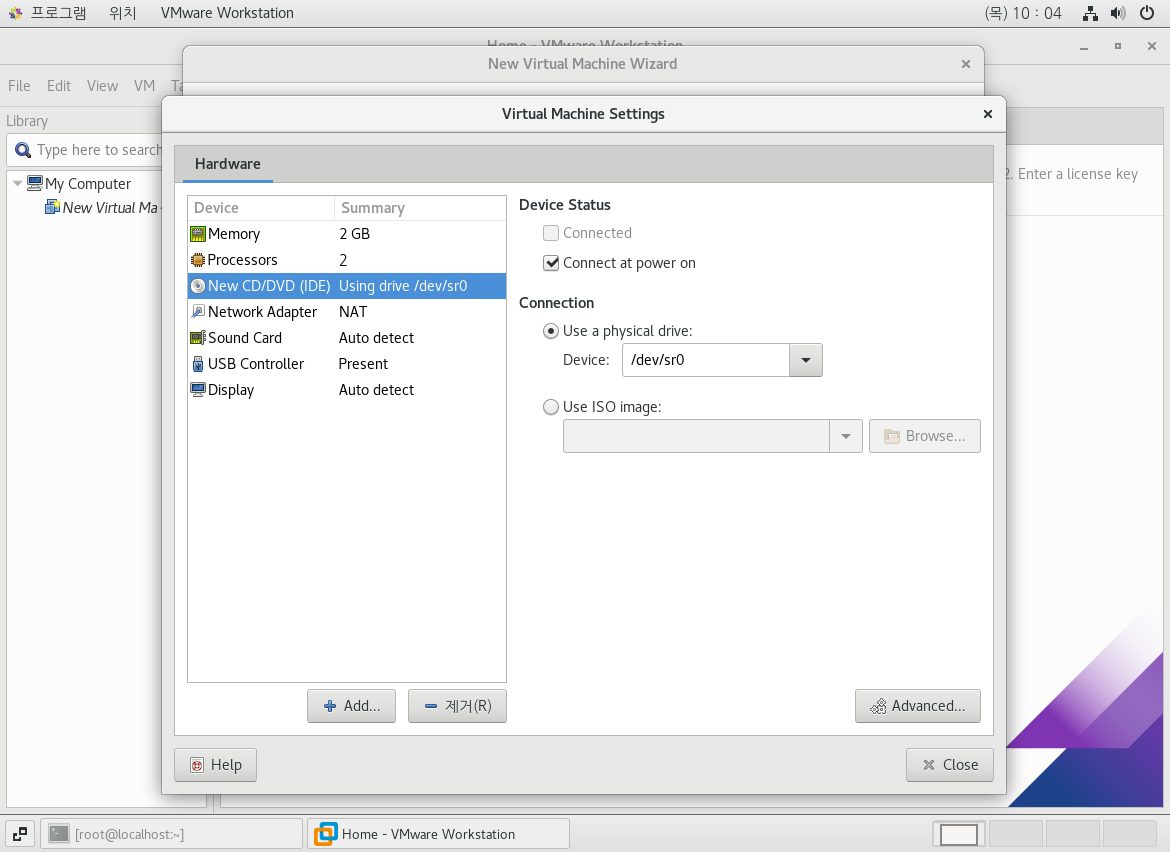Click the Help button
The height and width of the screenshot is (852, 1170).
[x=216, y=765]
